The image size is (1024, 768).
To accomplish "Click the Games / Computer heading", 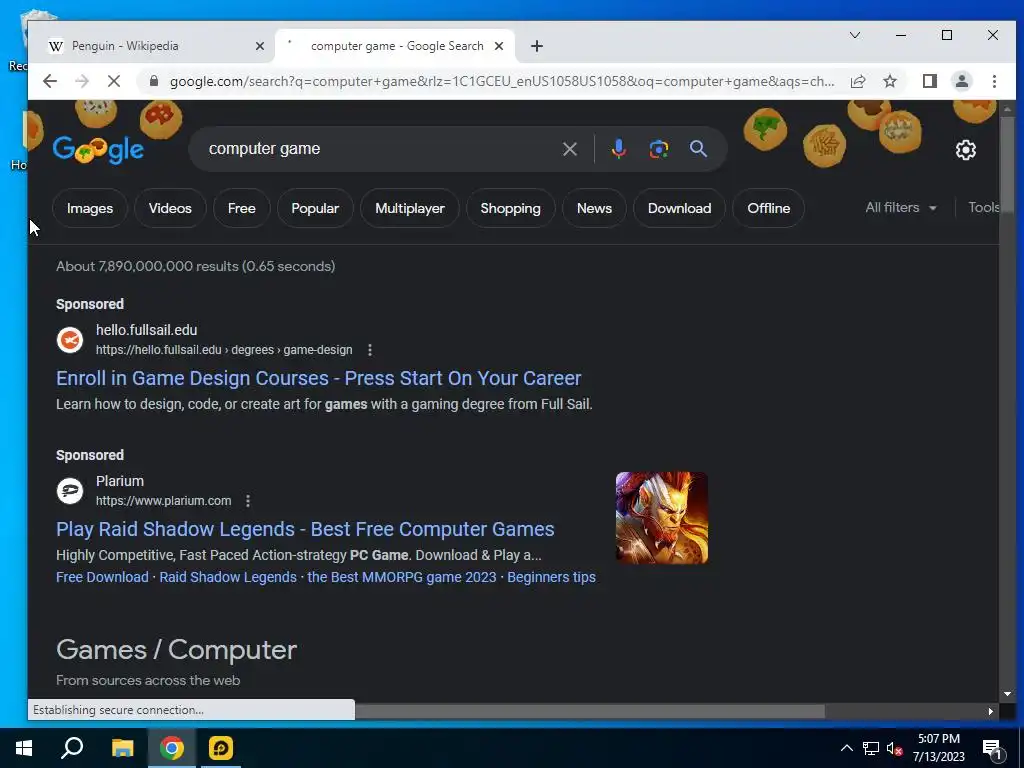I will click(x=176, y=650).
